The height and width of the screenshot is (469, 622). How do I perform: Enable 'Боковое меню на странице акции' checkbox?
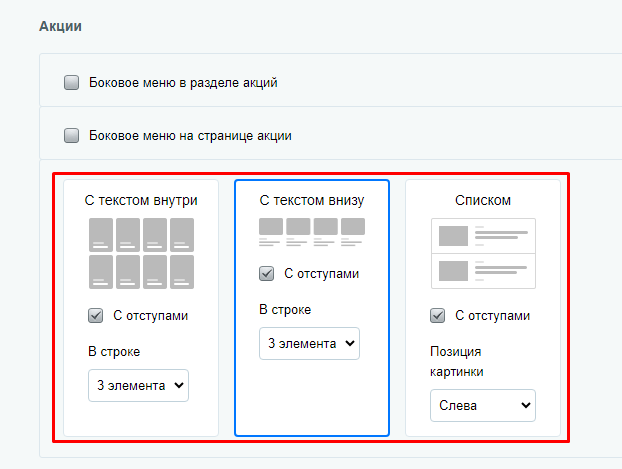click(71, 135)
